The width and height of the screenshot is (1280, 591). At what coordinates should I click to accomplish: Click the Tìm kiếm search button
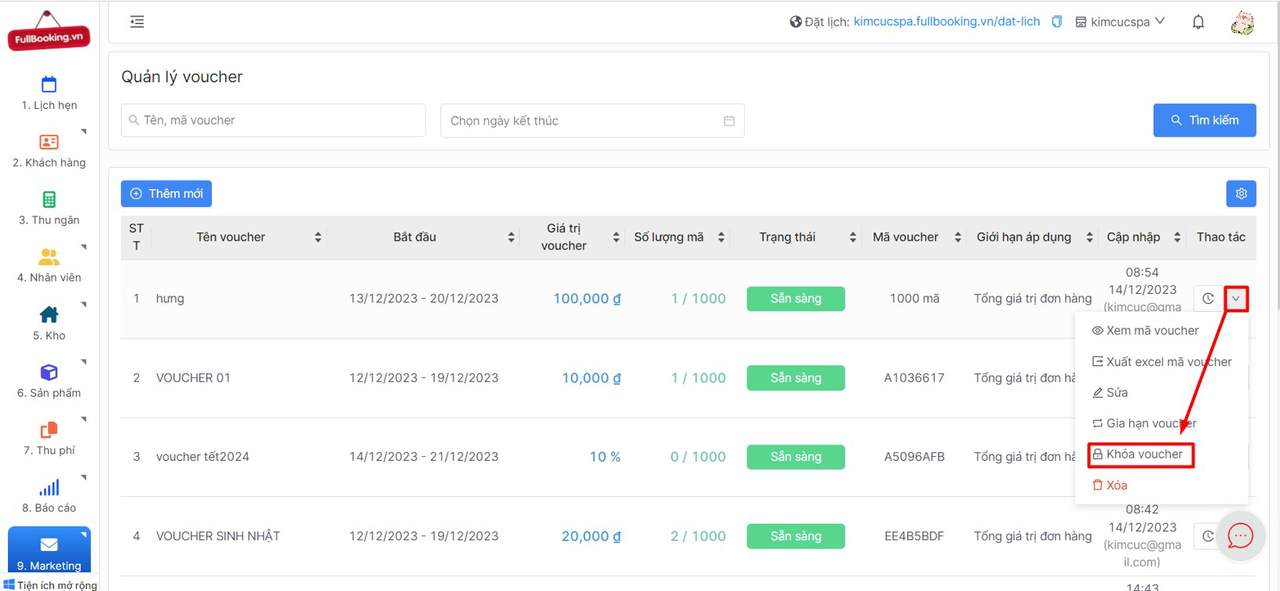[x=1204, y=120]
